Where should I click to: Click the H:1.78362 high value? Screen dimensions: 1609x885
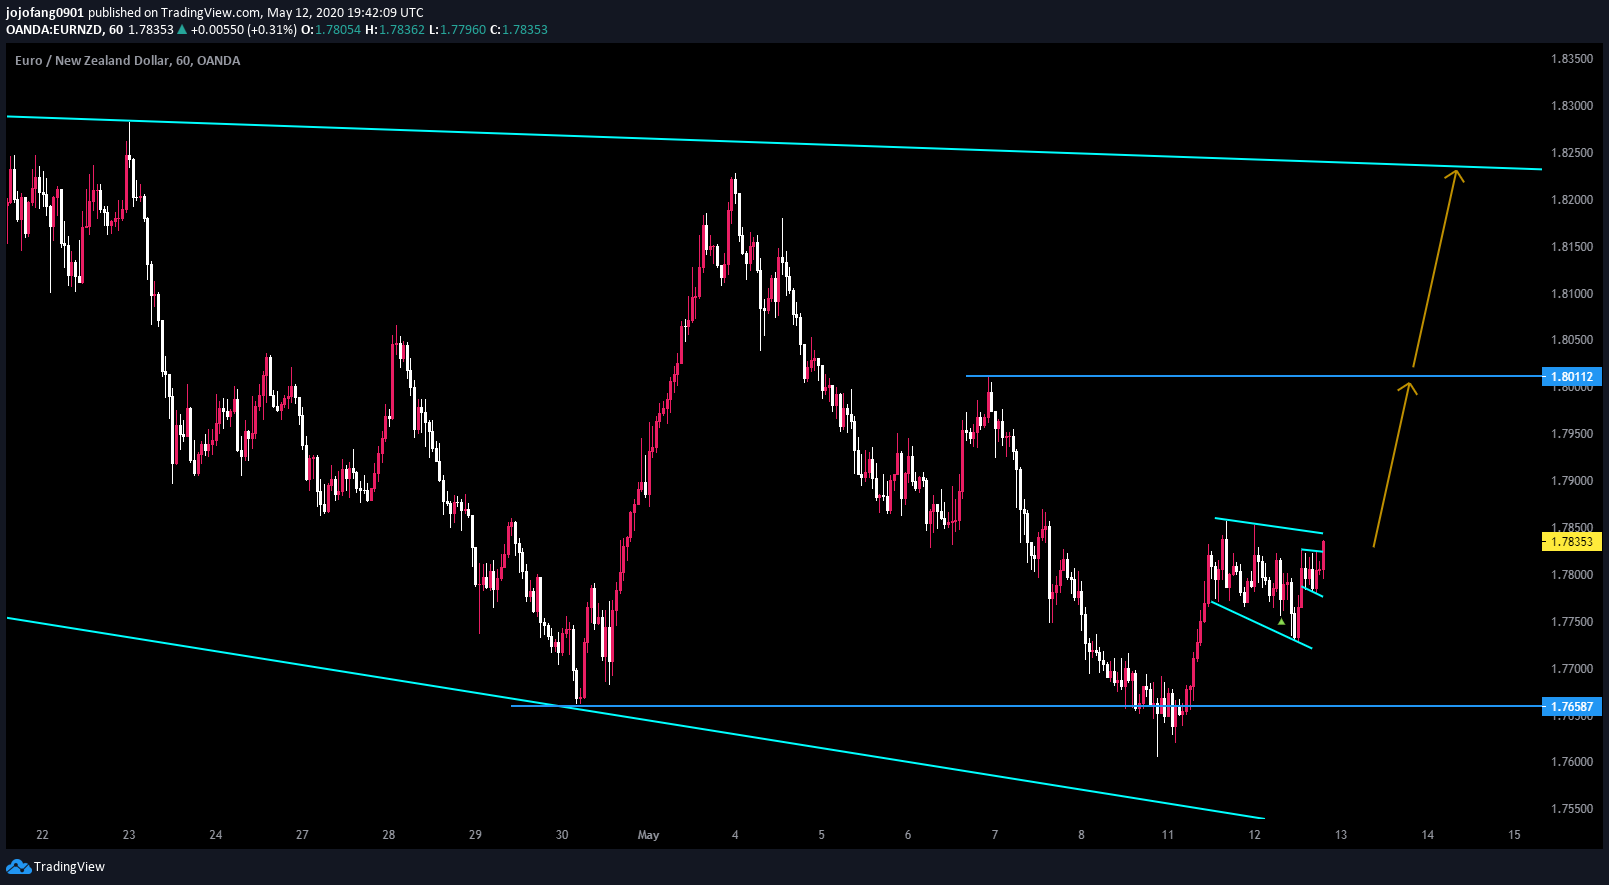[395, 30]
